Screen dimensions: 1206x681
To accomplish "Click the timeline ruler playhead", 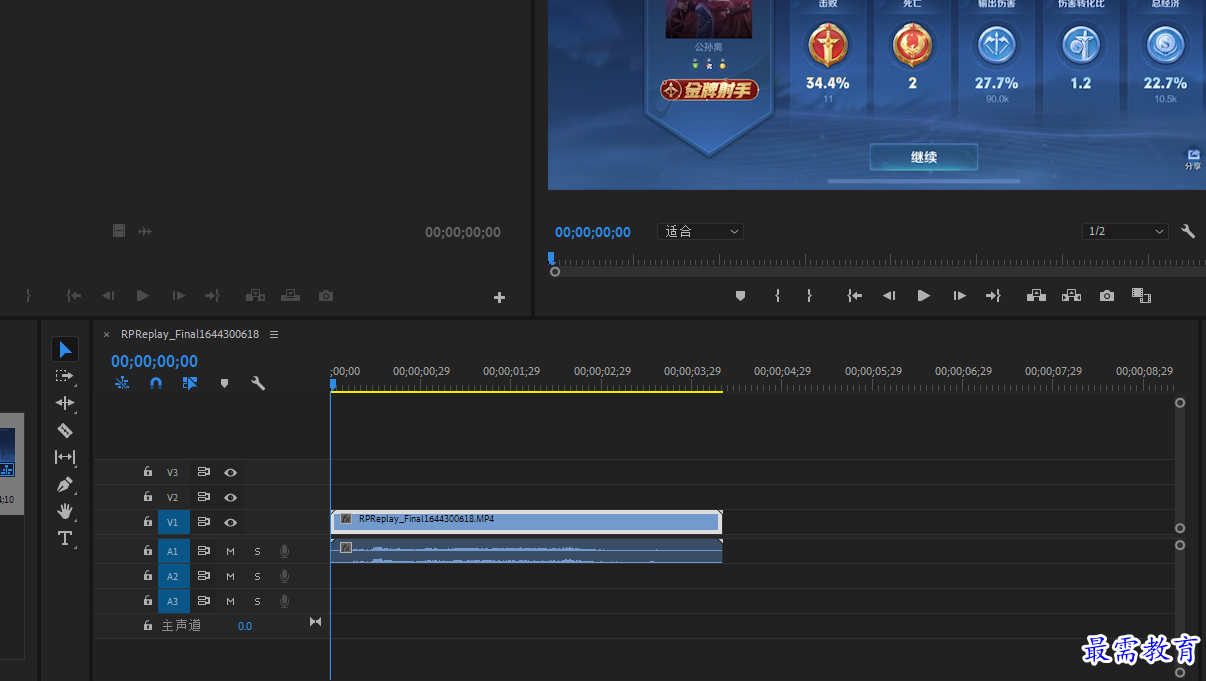I will tap(333, 384).
